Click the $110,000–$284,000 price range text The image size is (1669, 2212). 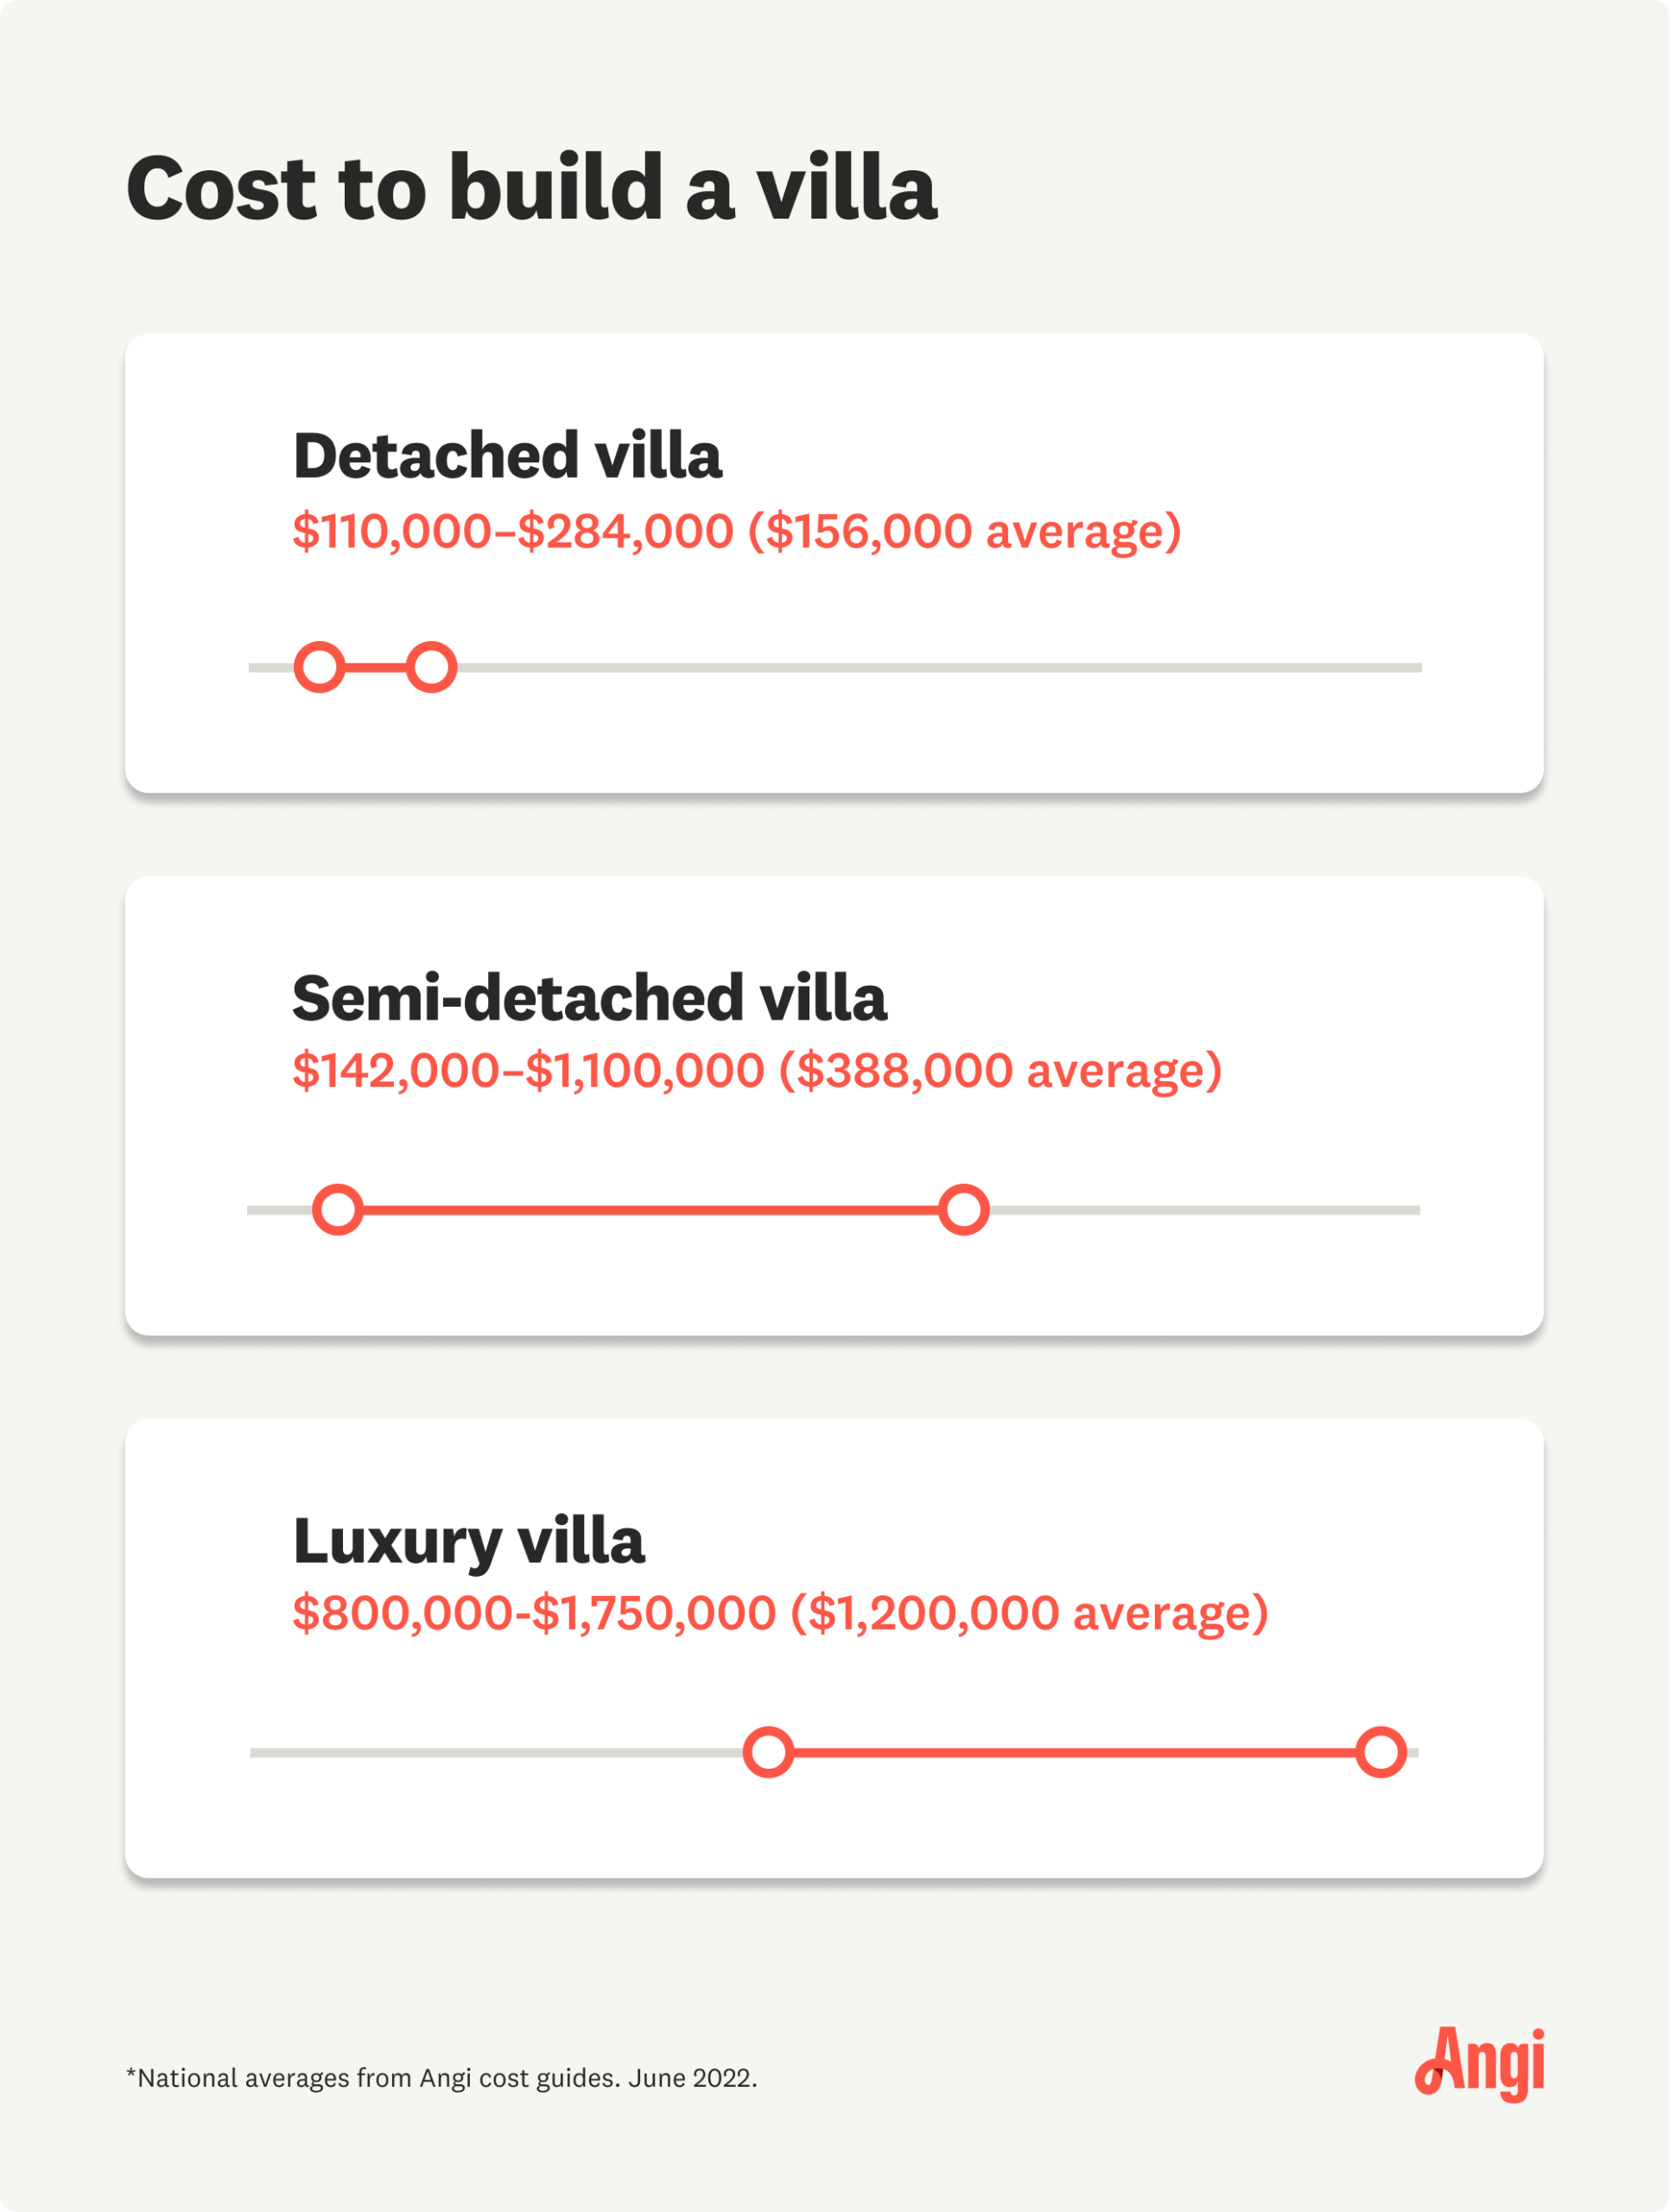[x=513, y=531]
